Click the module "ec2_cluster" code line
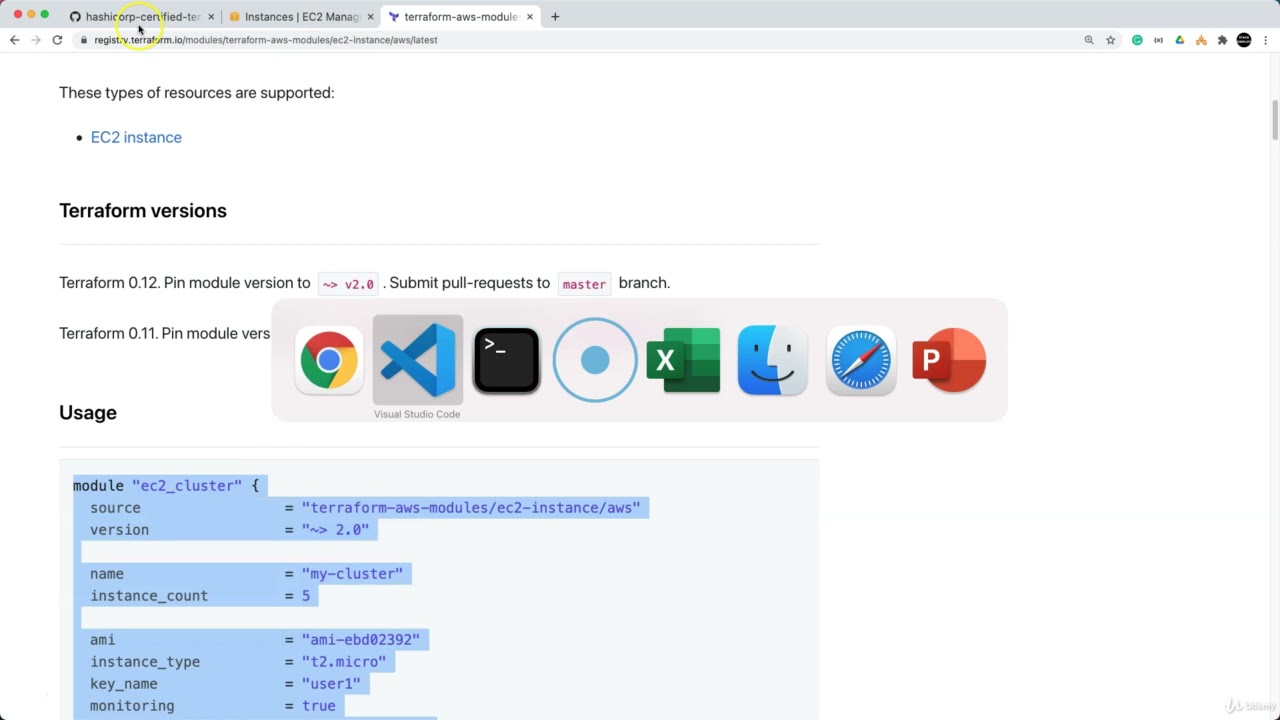 pos(166,485)
